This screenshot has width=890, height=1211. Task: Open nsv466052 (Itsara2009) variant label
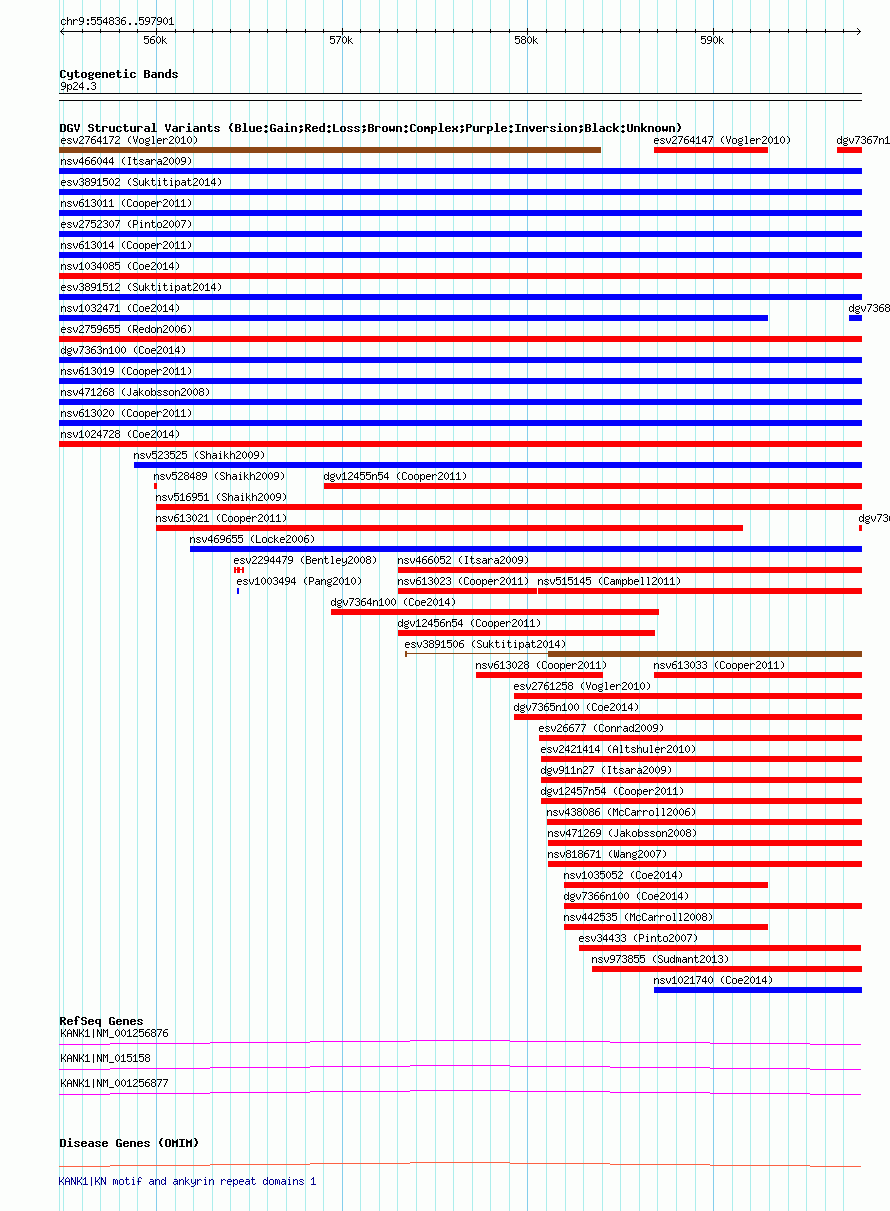[x=463, y=560]
